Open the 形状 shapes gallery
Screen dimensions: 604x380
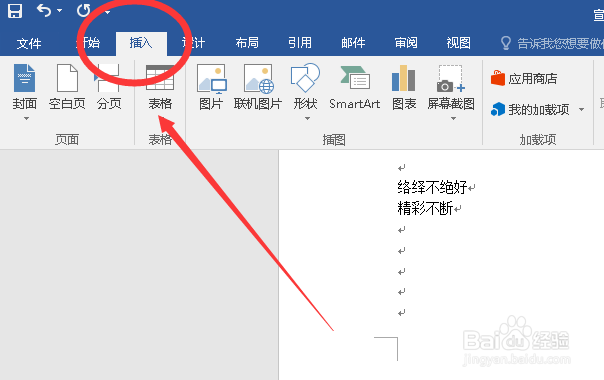(305, 87)
